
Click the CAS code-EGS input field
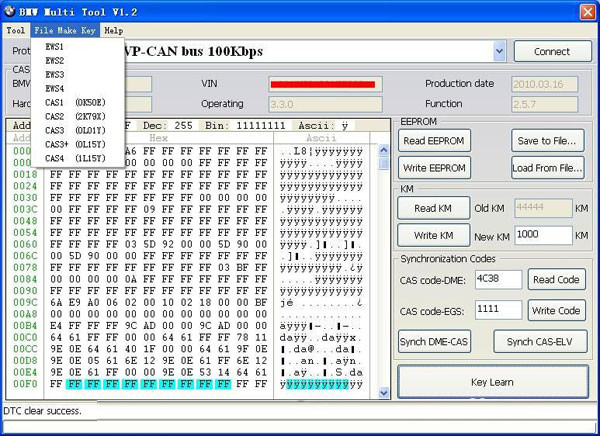pos(498,310)
